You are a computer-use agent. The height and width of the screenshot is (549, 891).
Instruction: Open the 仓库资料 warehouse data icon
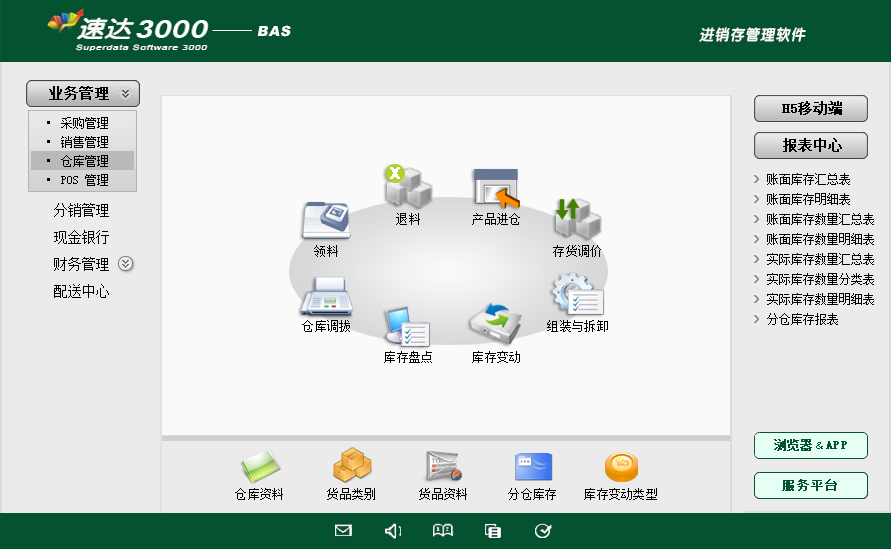pyautogui.click(x=259, y=467)
